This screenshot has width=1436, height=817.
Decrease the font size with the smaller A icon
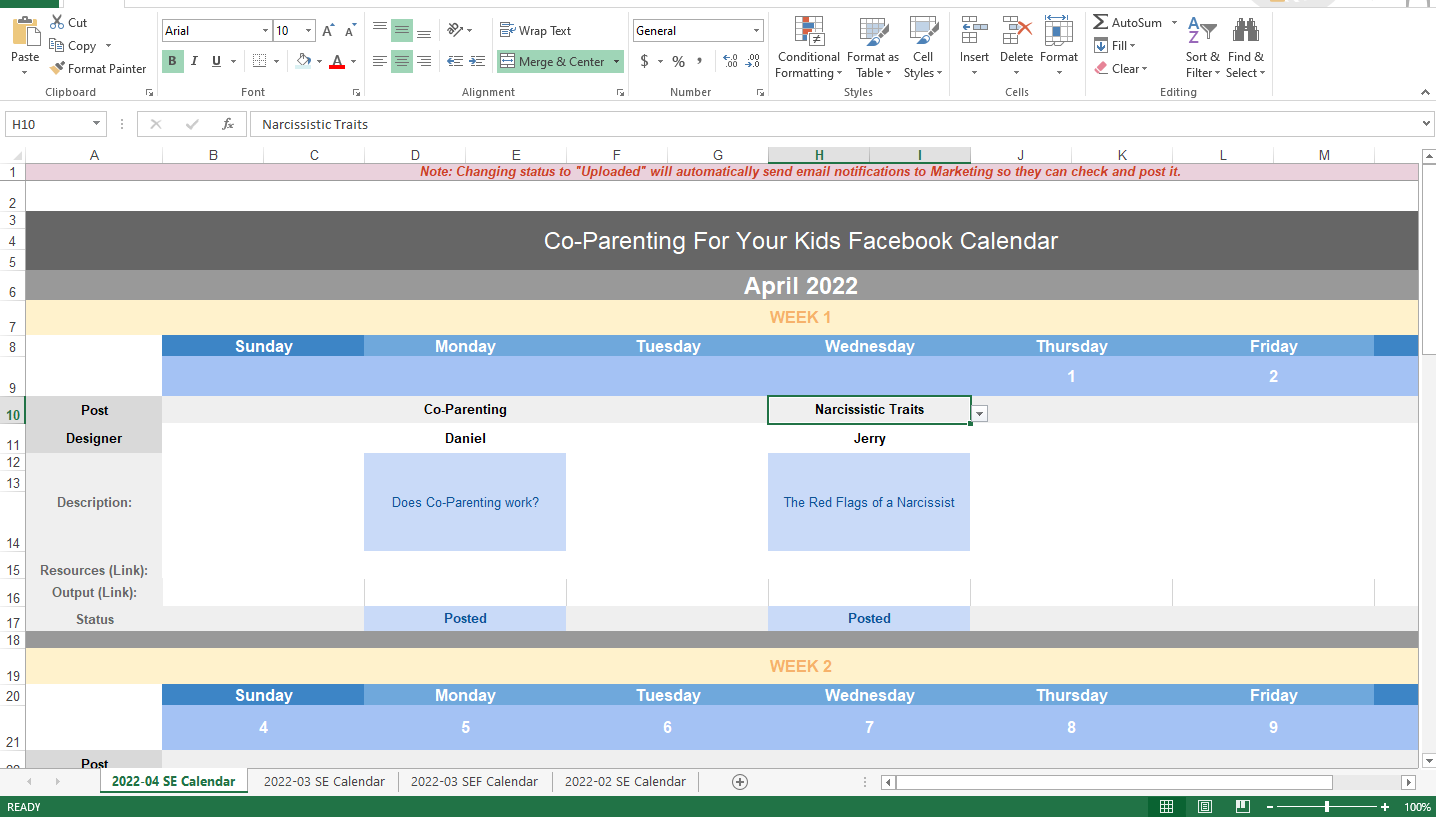click(350, 31)
